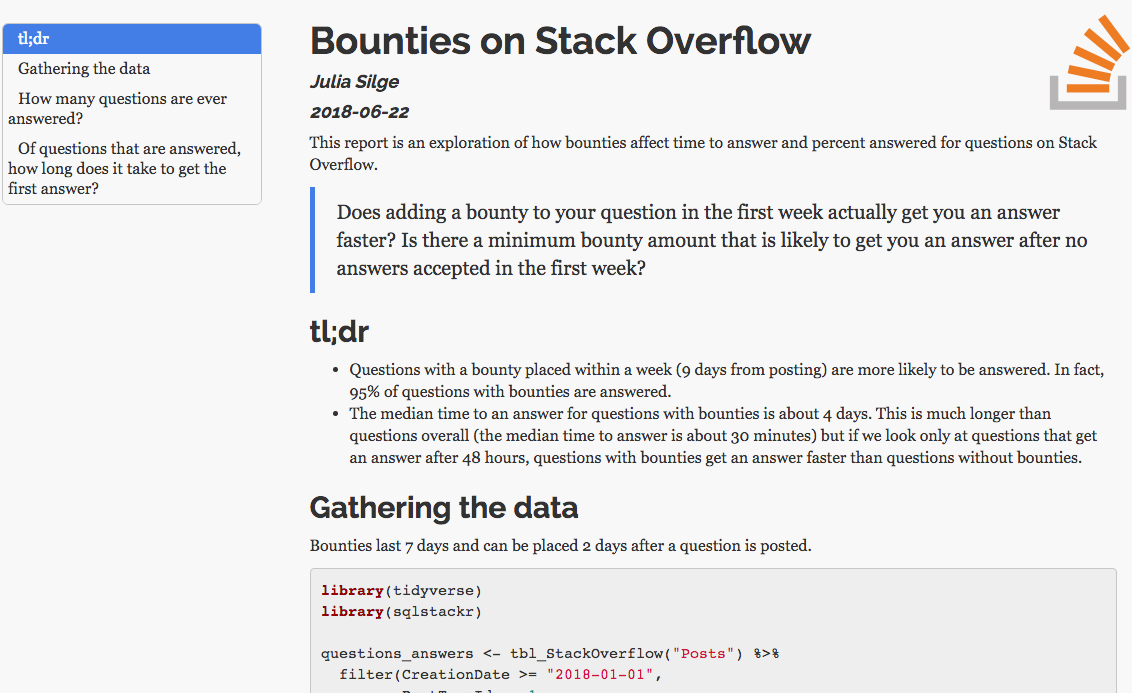The height and width of the screenshot is (693, 1132).
Task: Open 'How many questions are ever answered?' section
Action: [x=121, y=108]
